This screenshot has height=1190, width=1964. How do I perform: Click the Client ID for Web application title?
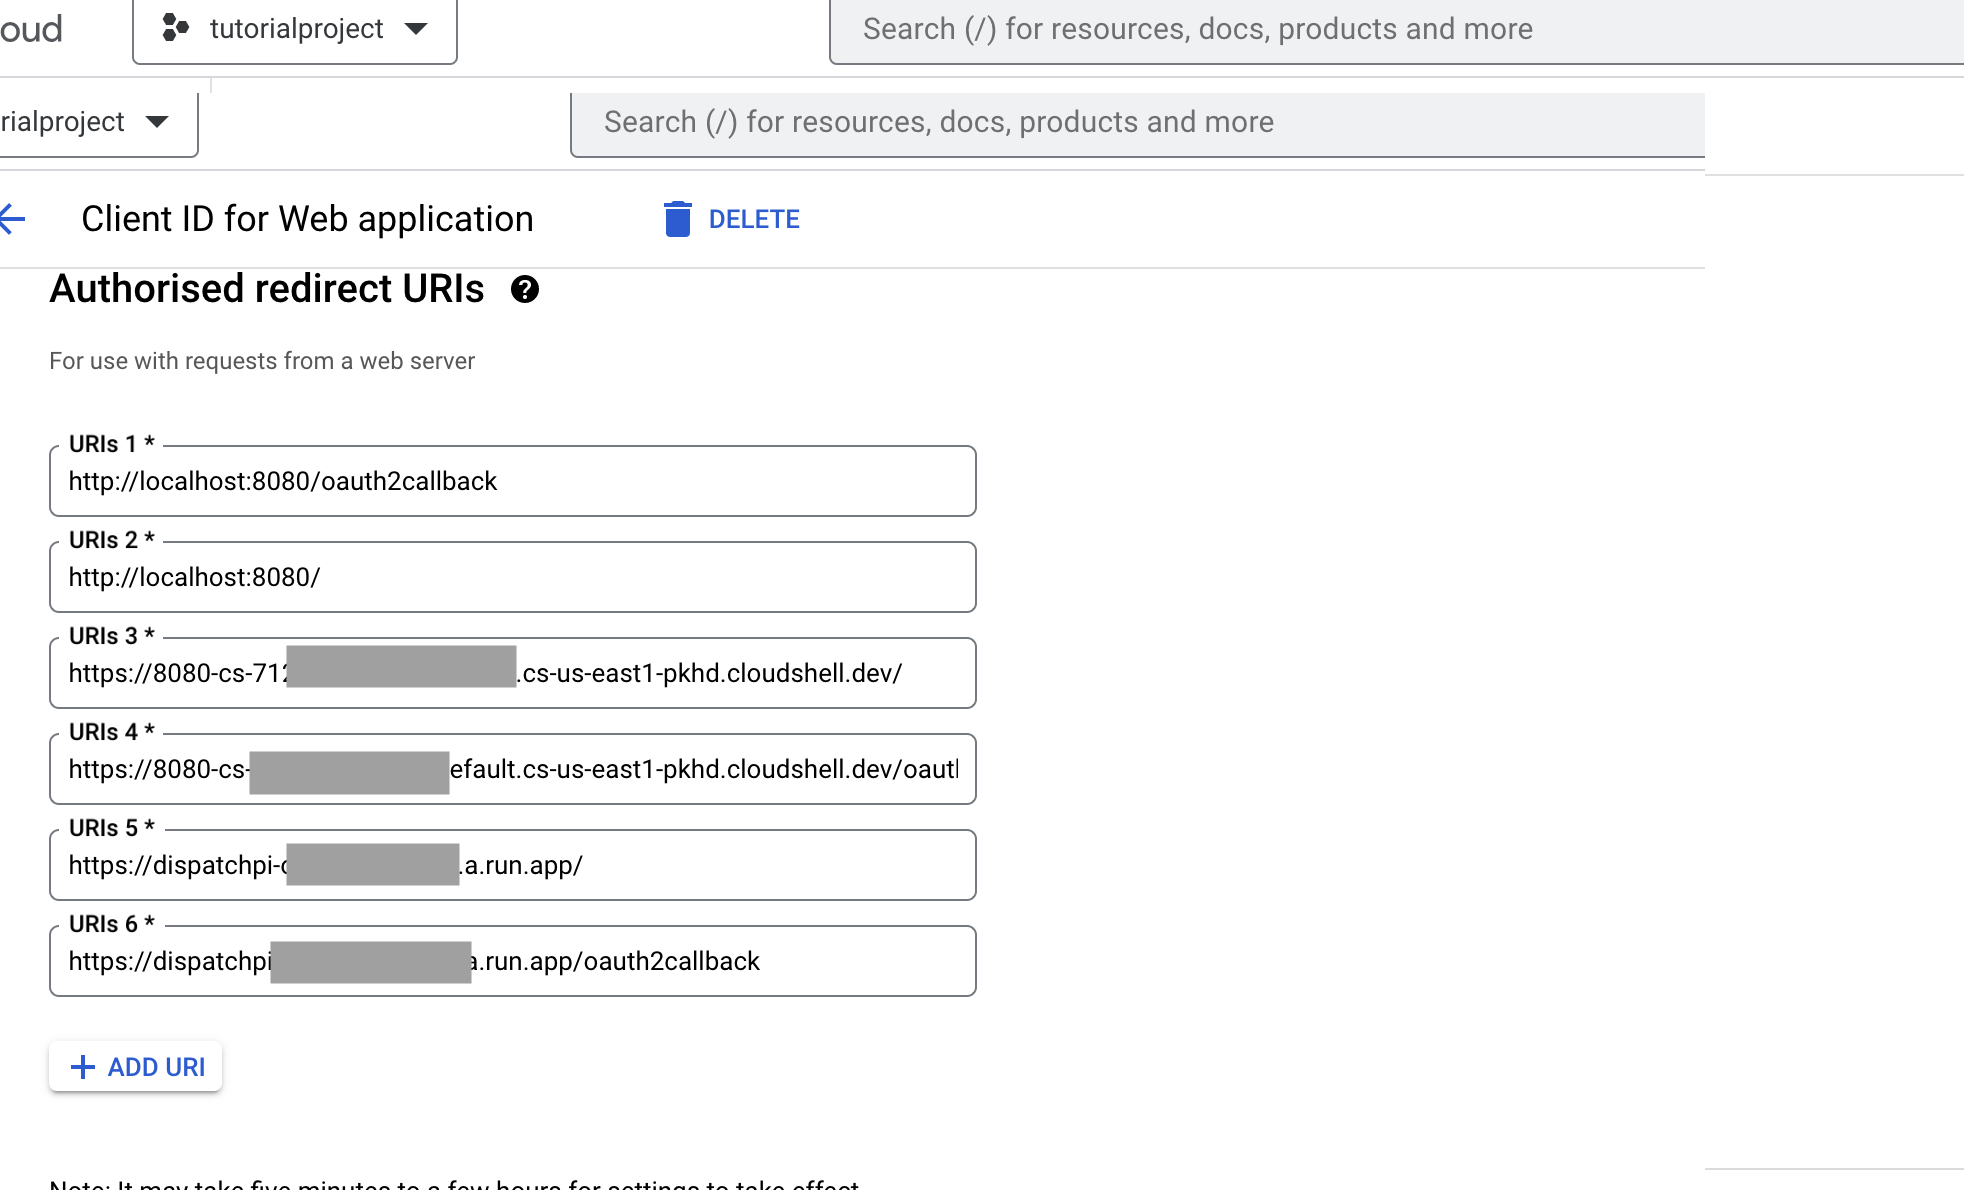click(307, 219)
